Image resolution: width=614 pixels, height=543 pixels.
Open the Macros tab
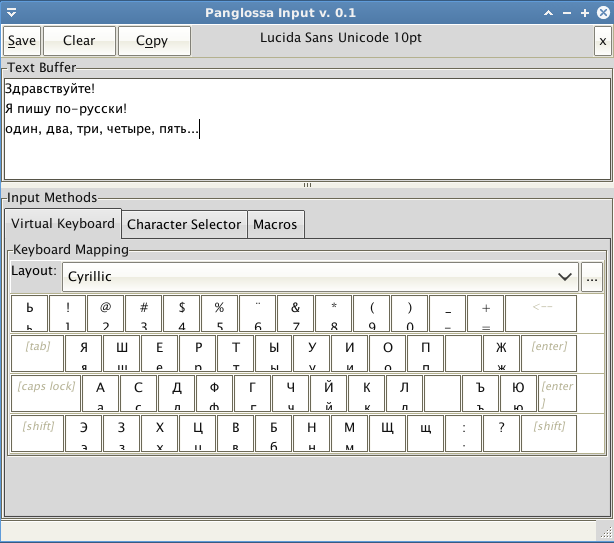[275, 225]
